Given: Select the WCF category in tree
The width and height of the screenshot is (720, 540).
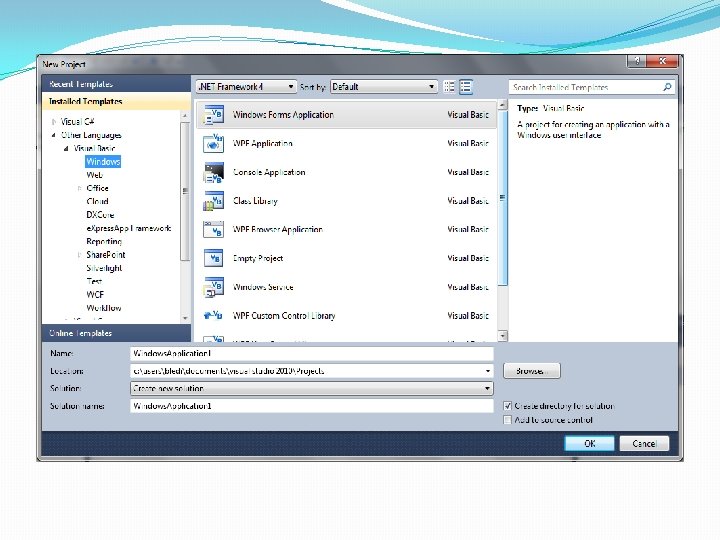Looking at the screenshot, I should [95, 295].
